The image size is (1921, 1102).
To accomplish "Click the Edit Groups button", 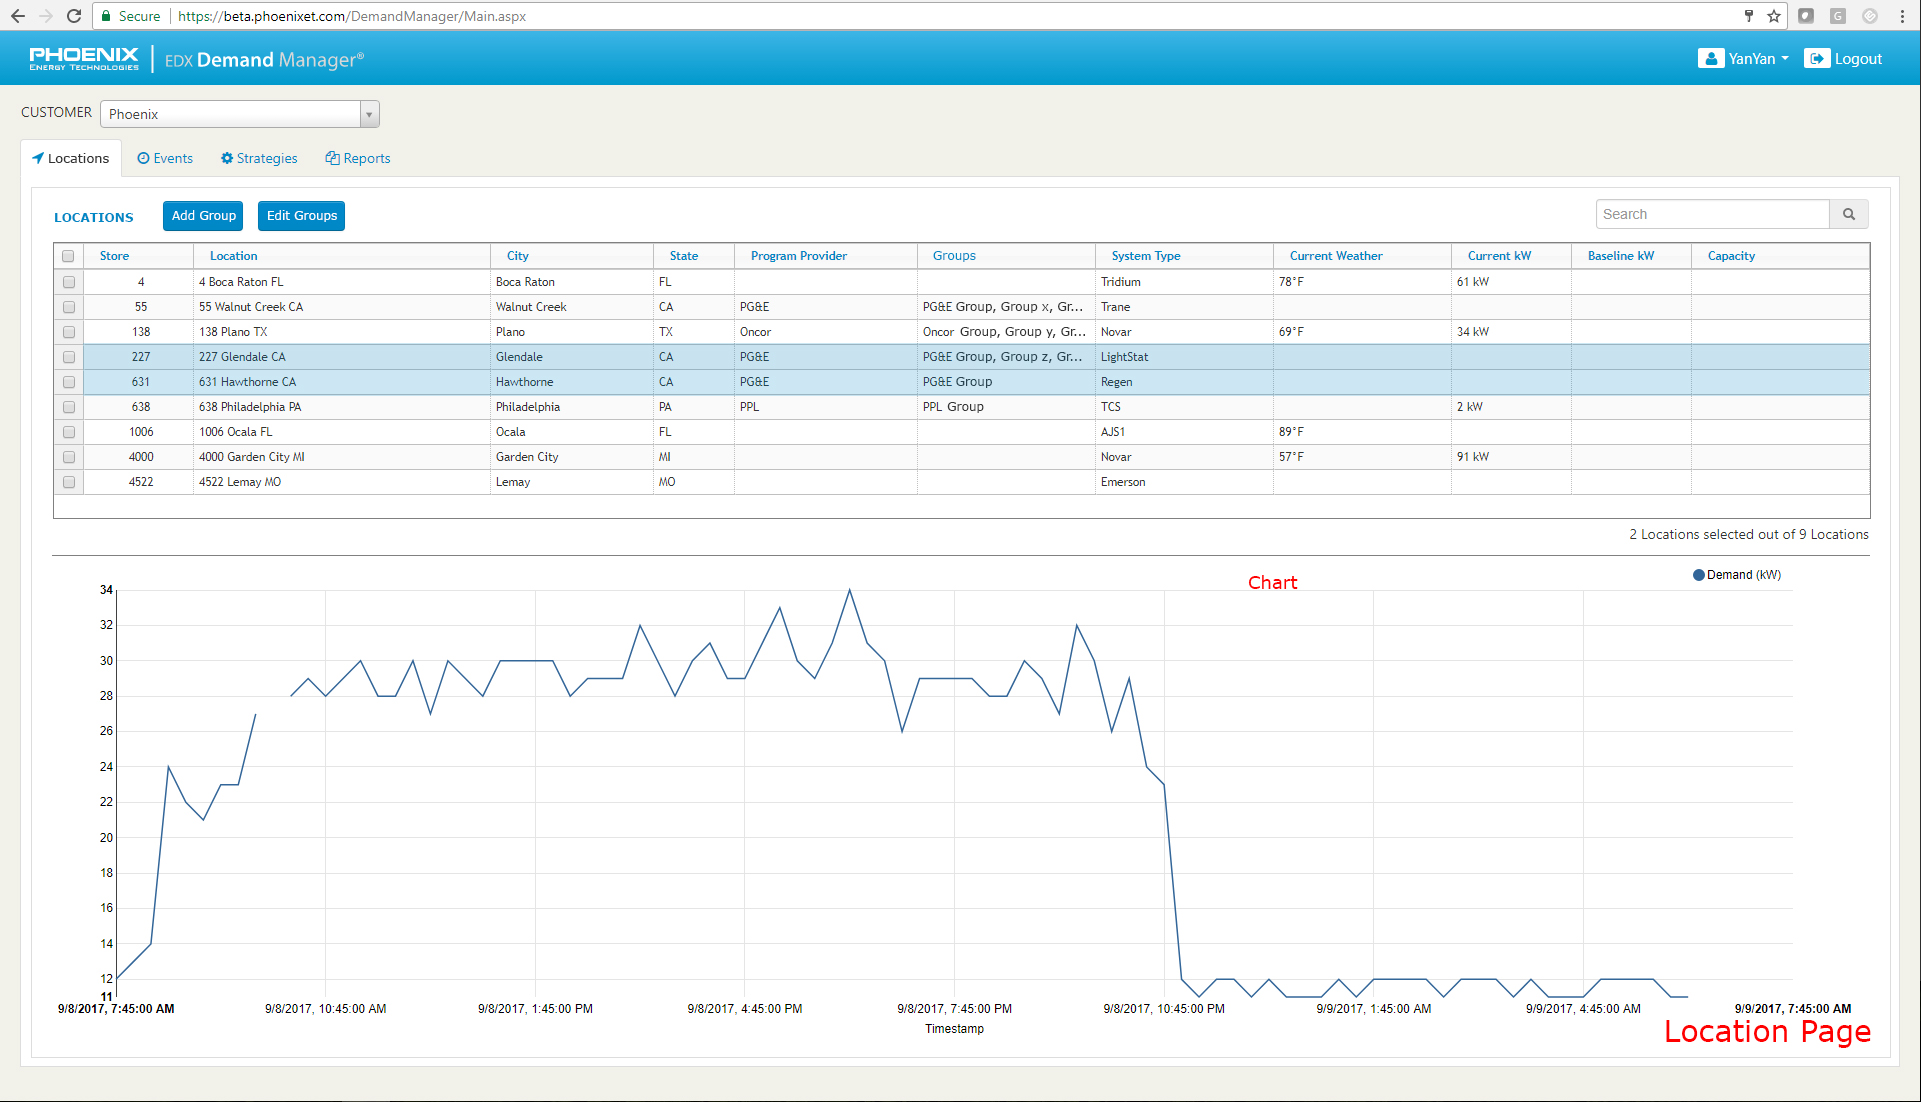I will pyautogui.click(x=301, y=216).
